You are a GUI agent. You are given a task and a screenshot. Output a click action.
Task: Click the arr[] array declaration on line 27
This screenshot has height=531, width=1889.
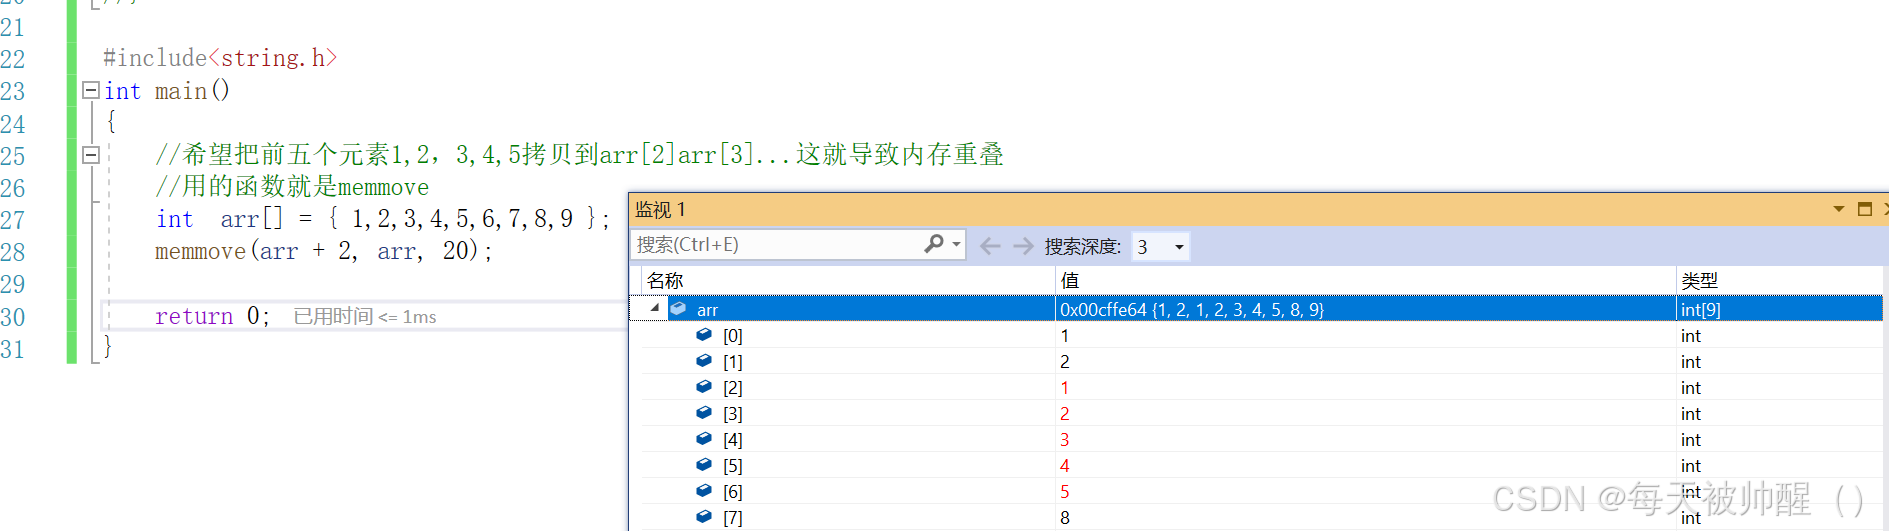point(382,219)
